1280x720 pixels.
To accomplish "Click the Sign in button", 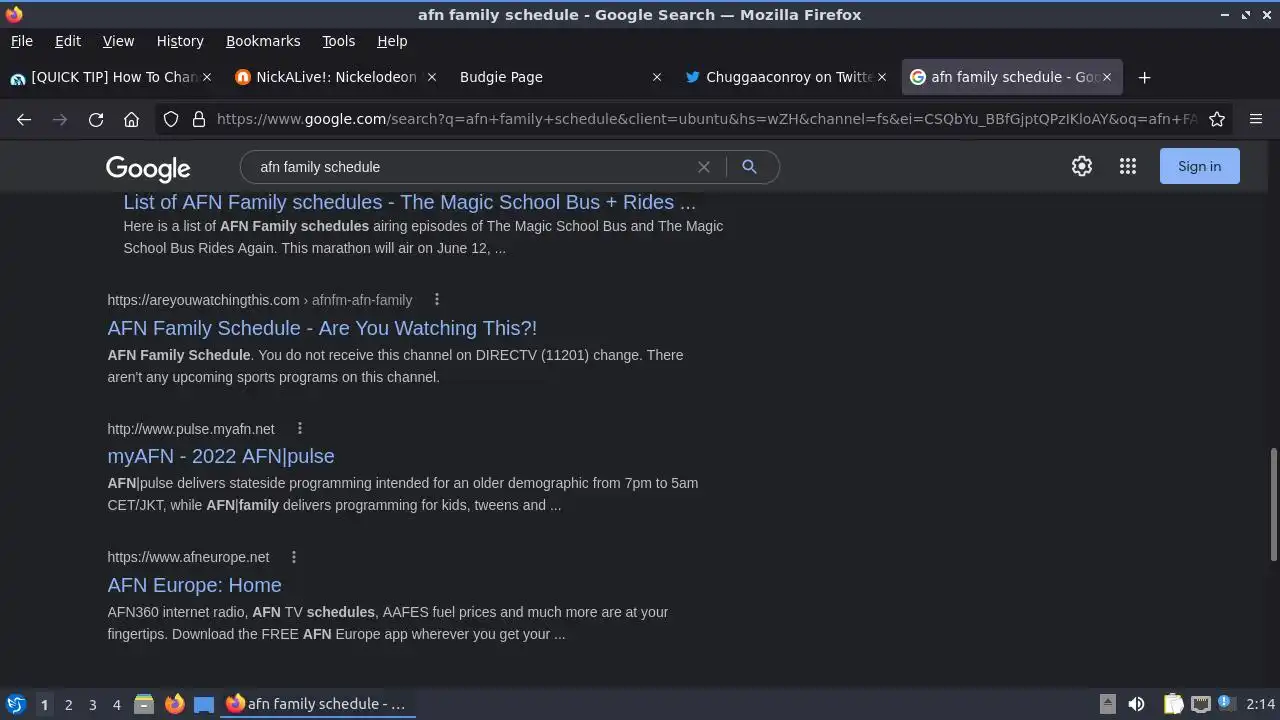I will click(x=1199, y=166).
